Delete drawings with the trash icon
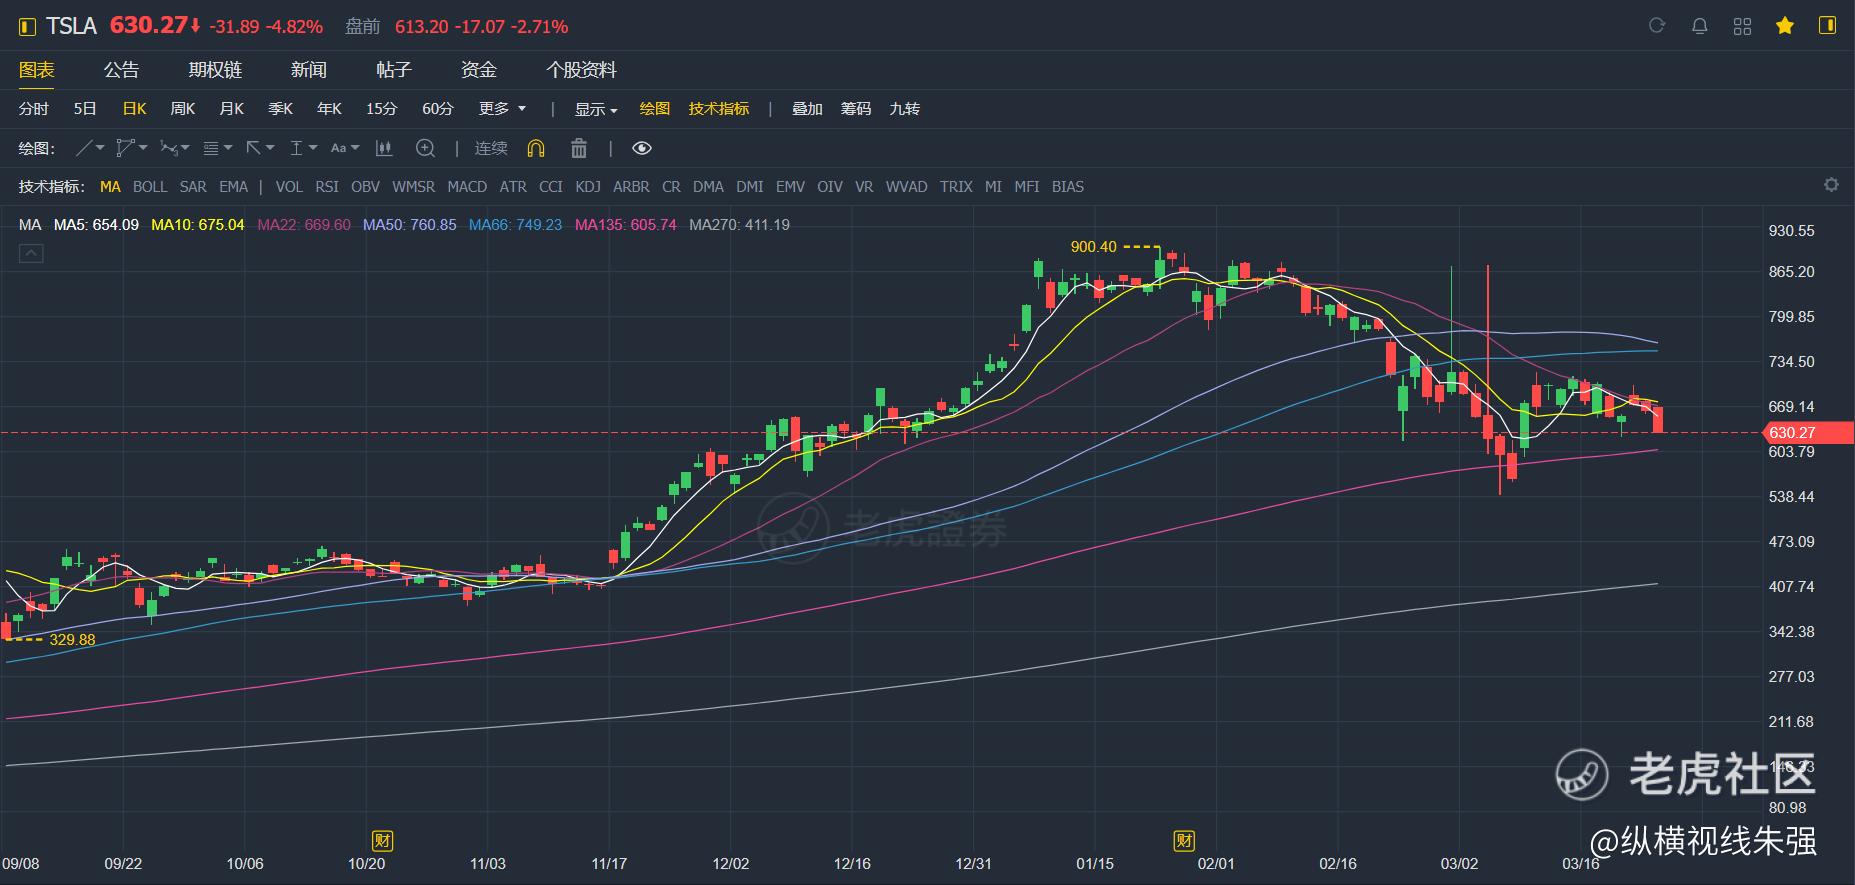1855x885 pixels. click(578, 148)
